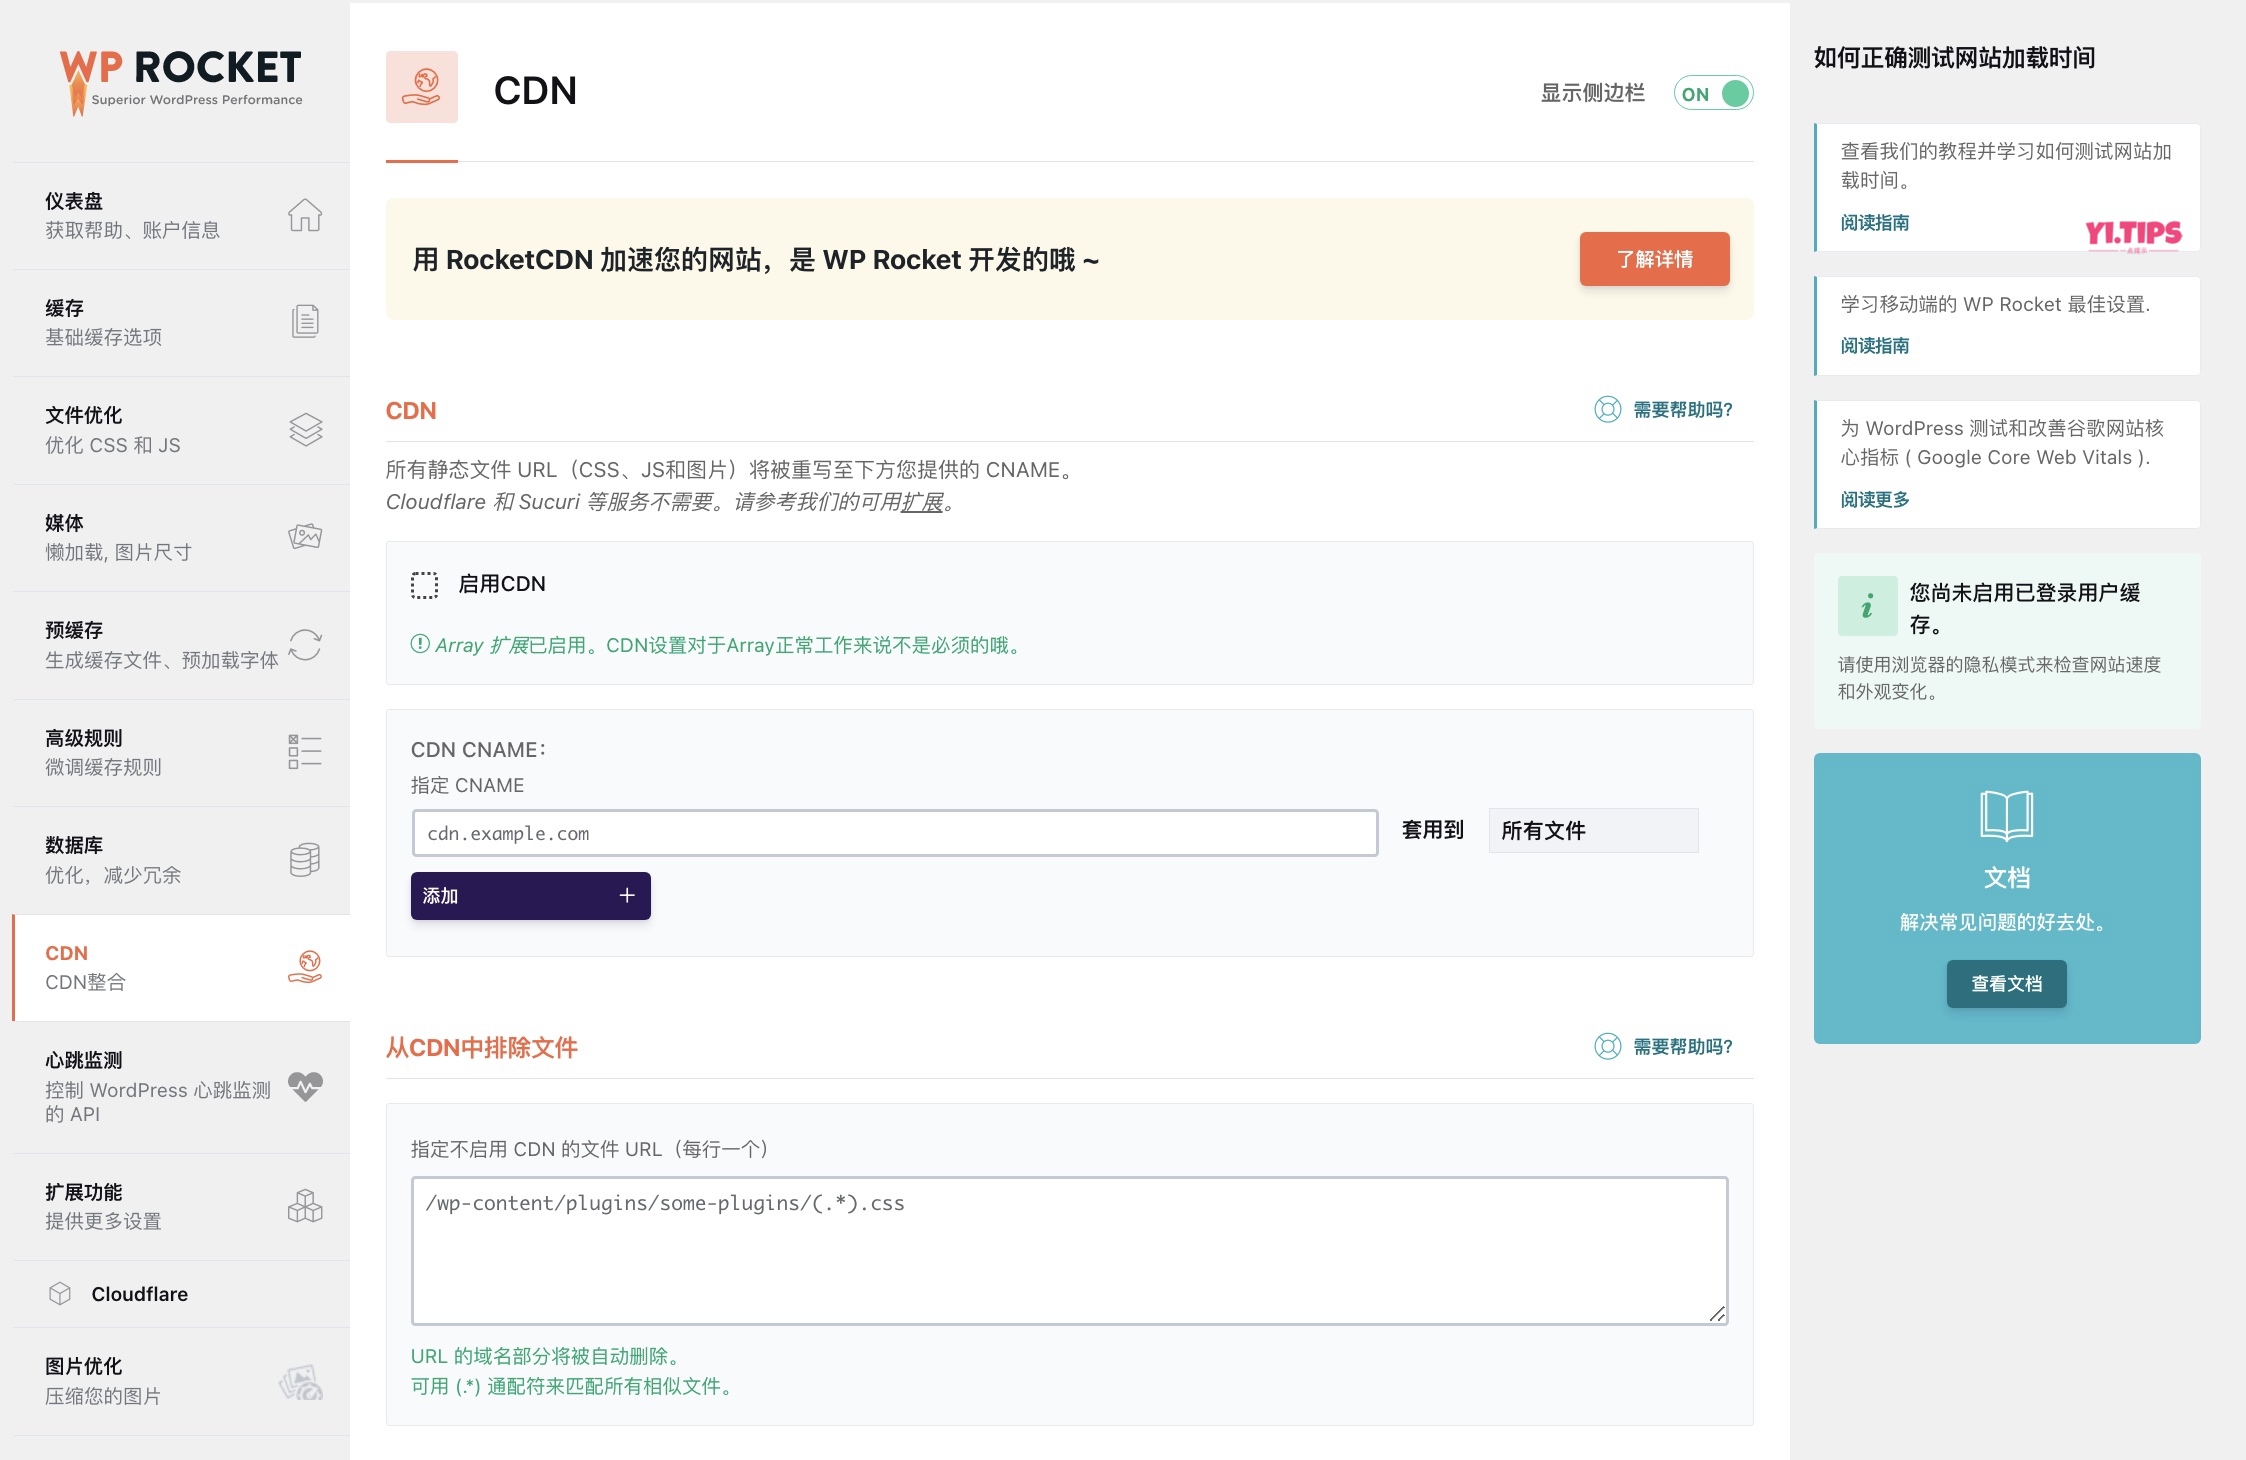Screen dimensions: 2246x1460
Task: Open the 心跳监测 menu item
Action: point(181,1087)
